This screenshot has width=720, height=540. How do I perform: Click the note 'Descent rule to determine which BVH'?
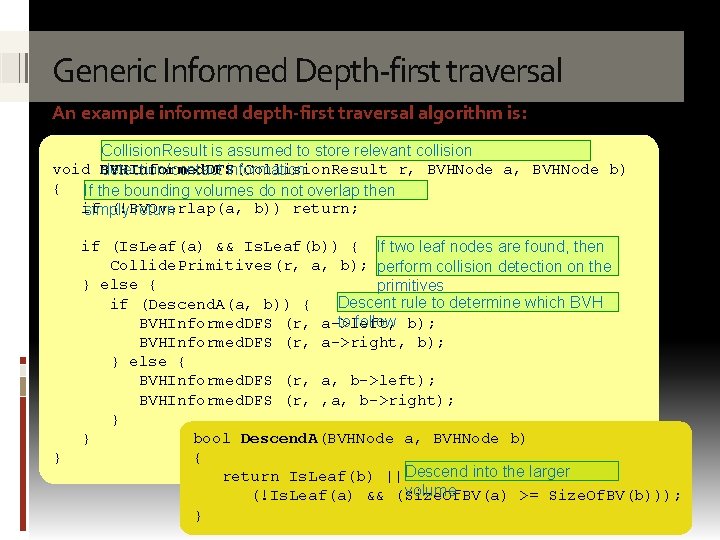click(x=478, y=302)
